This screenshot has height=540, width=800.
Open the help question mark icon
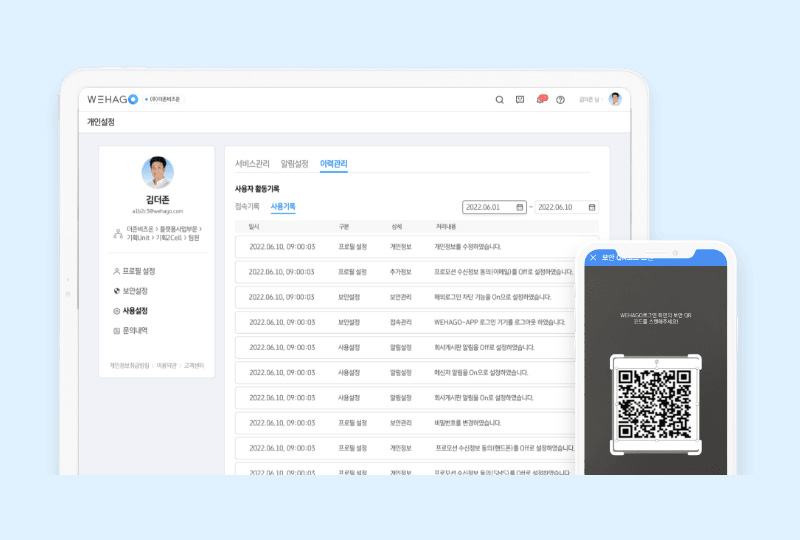pyautogui.click(x=560, y=100)
